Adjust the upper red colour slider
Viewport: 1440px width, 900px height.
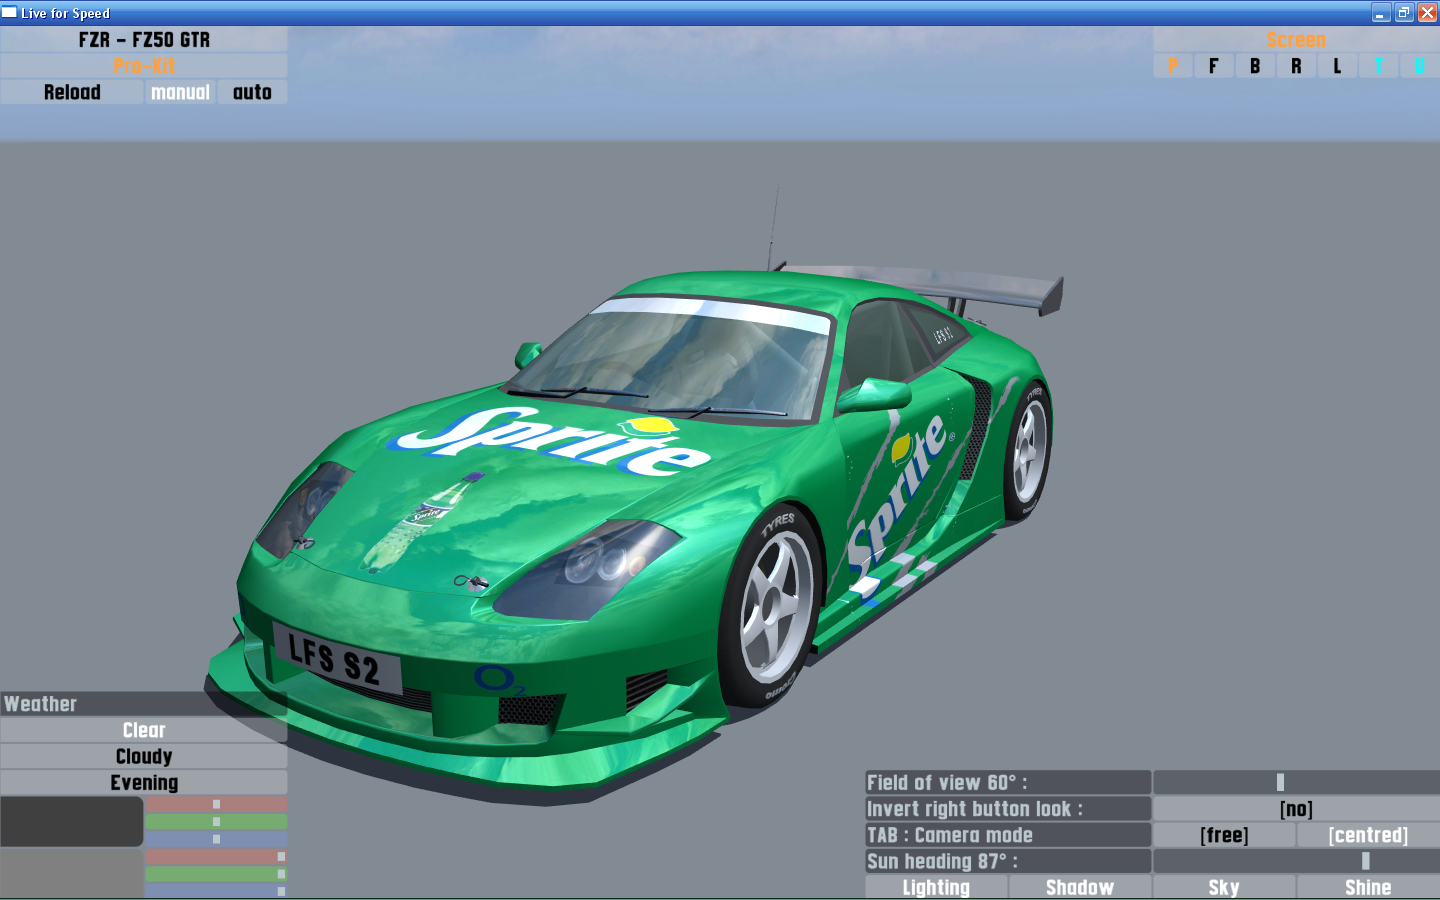pos(216,804)
